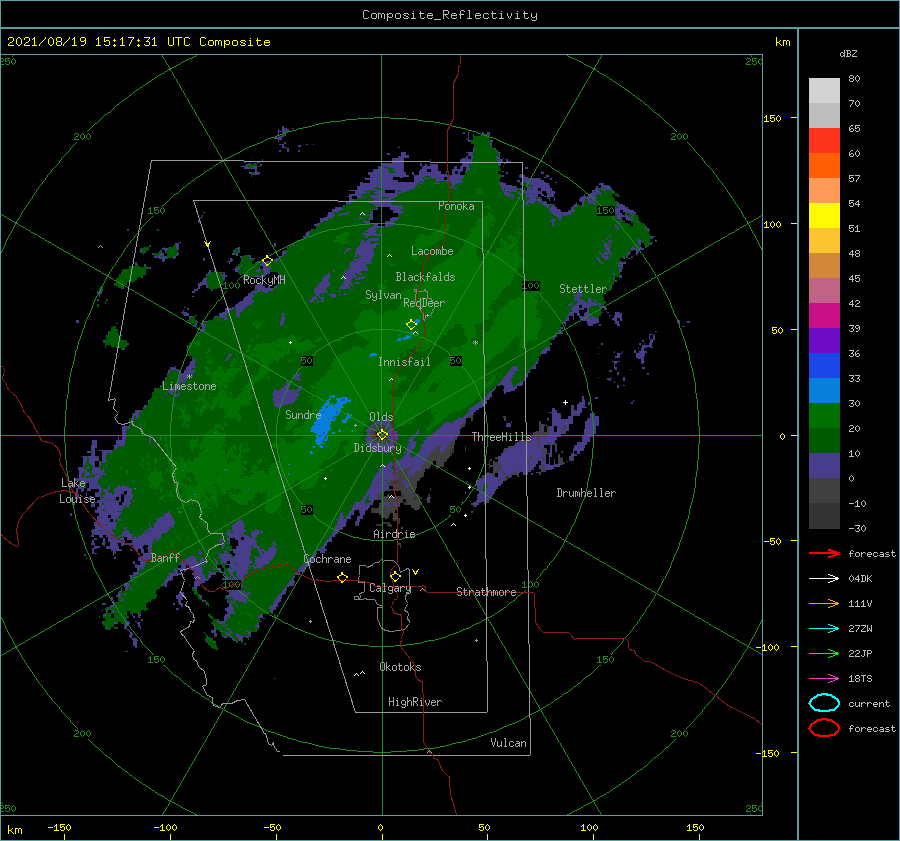Click the Okotoks label

coord(400,667)
